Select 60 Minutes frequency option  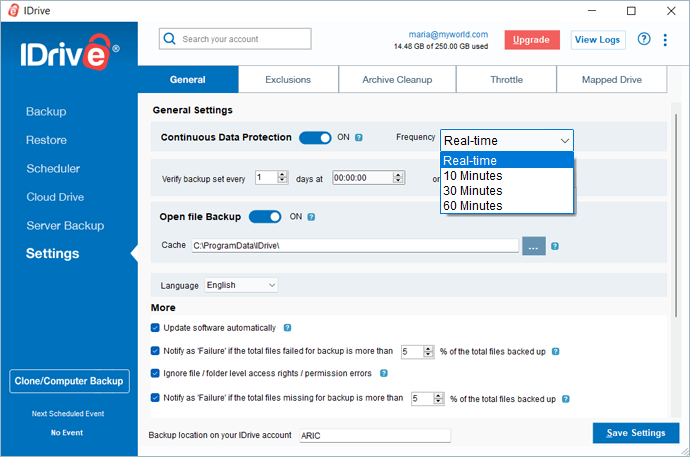[x=506, y=205]
